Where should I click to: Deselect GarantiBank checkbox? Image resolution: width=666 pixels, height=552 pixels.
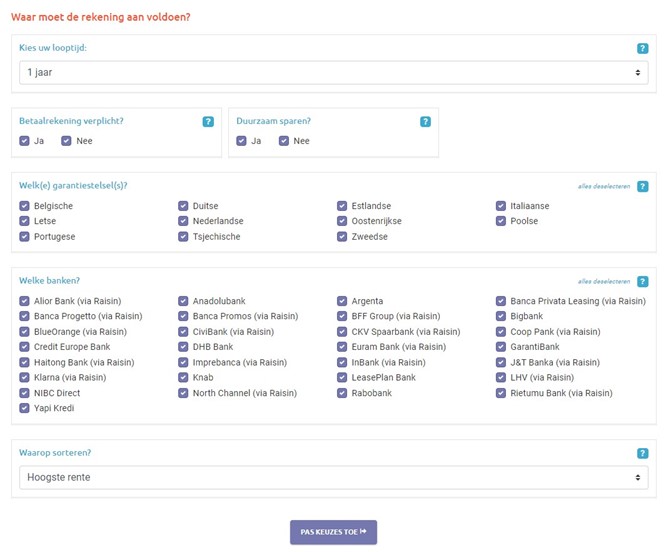(x=501, y=347)
